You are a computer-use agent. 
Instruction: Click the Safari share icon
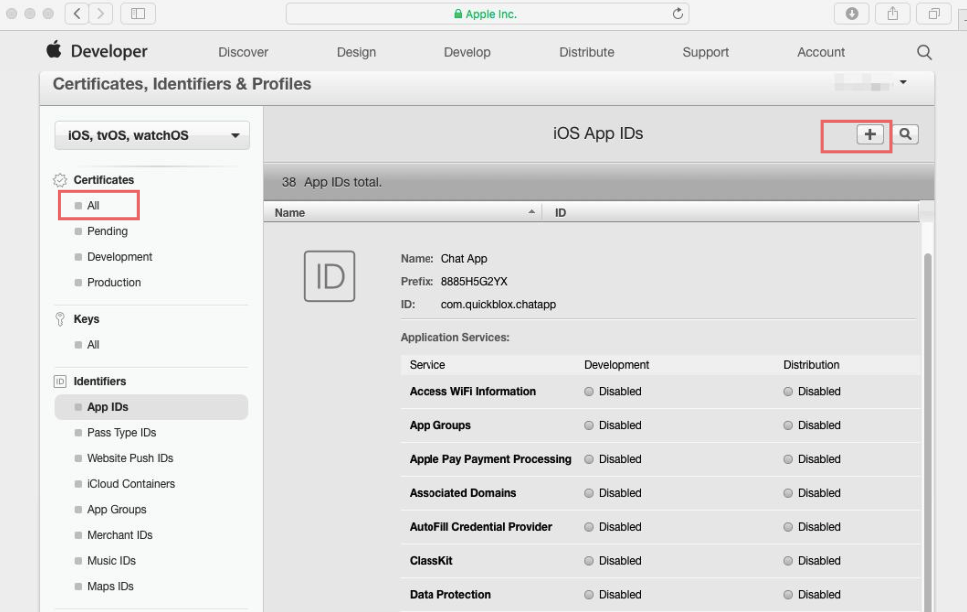click(x=892, y=14)
